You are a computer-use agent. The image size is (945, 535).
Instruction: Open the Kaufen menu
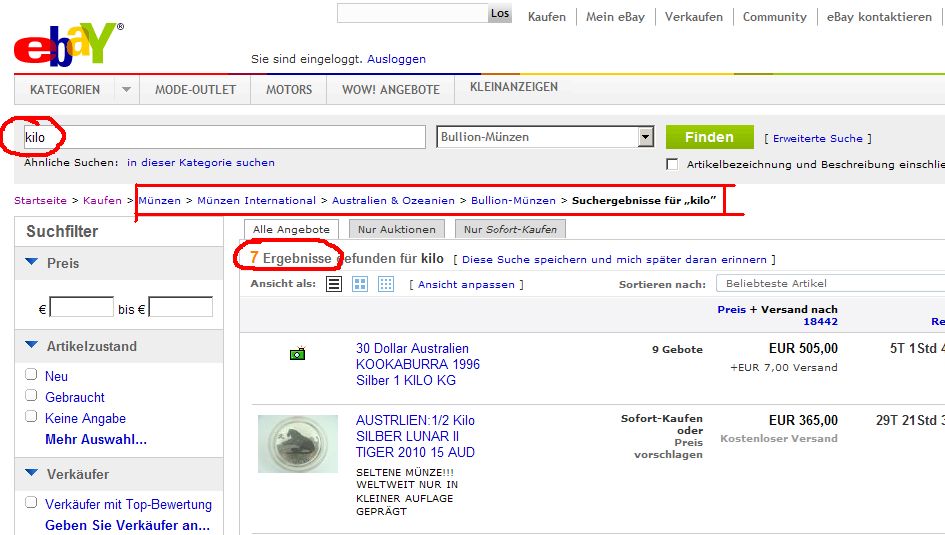(547, 17)
